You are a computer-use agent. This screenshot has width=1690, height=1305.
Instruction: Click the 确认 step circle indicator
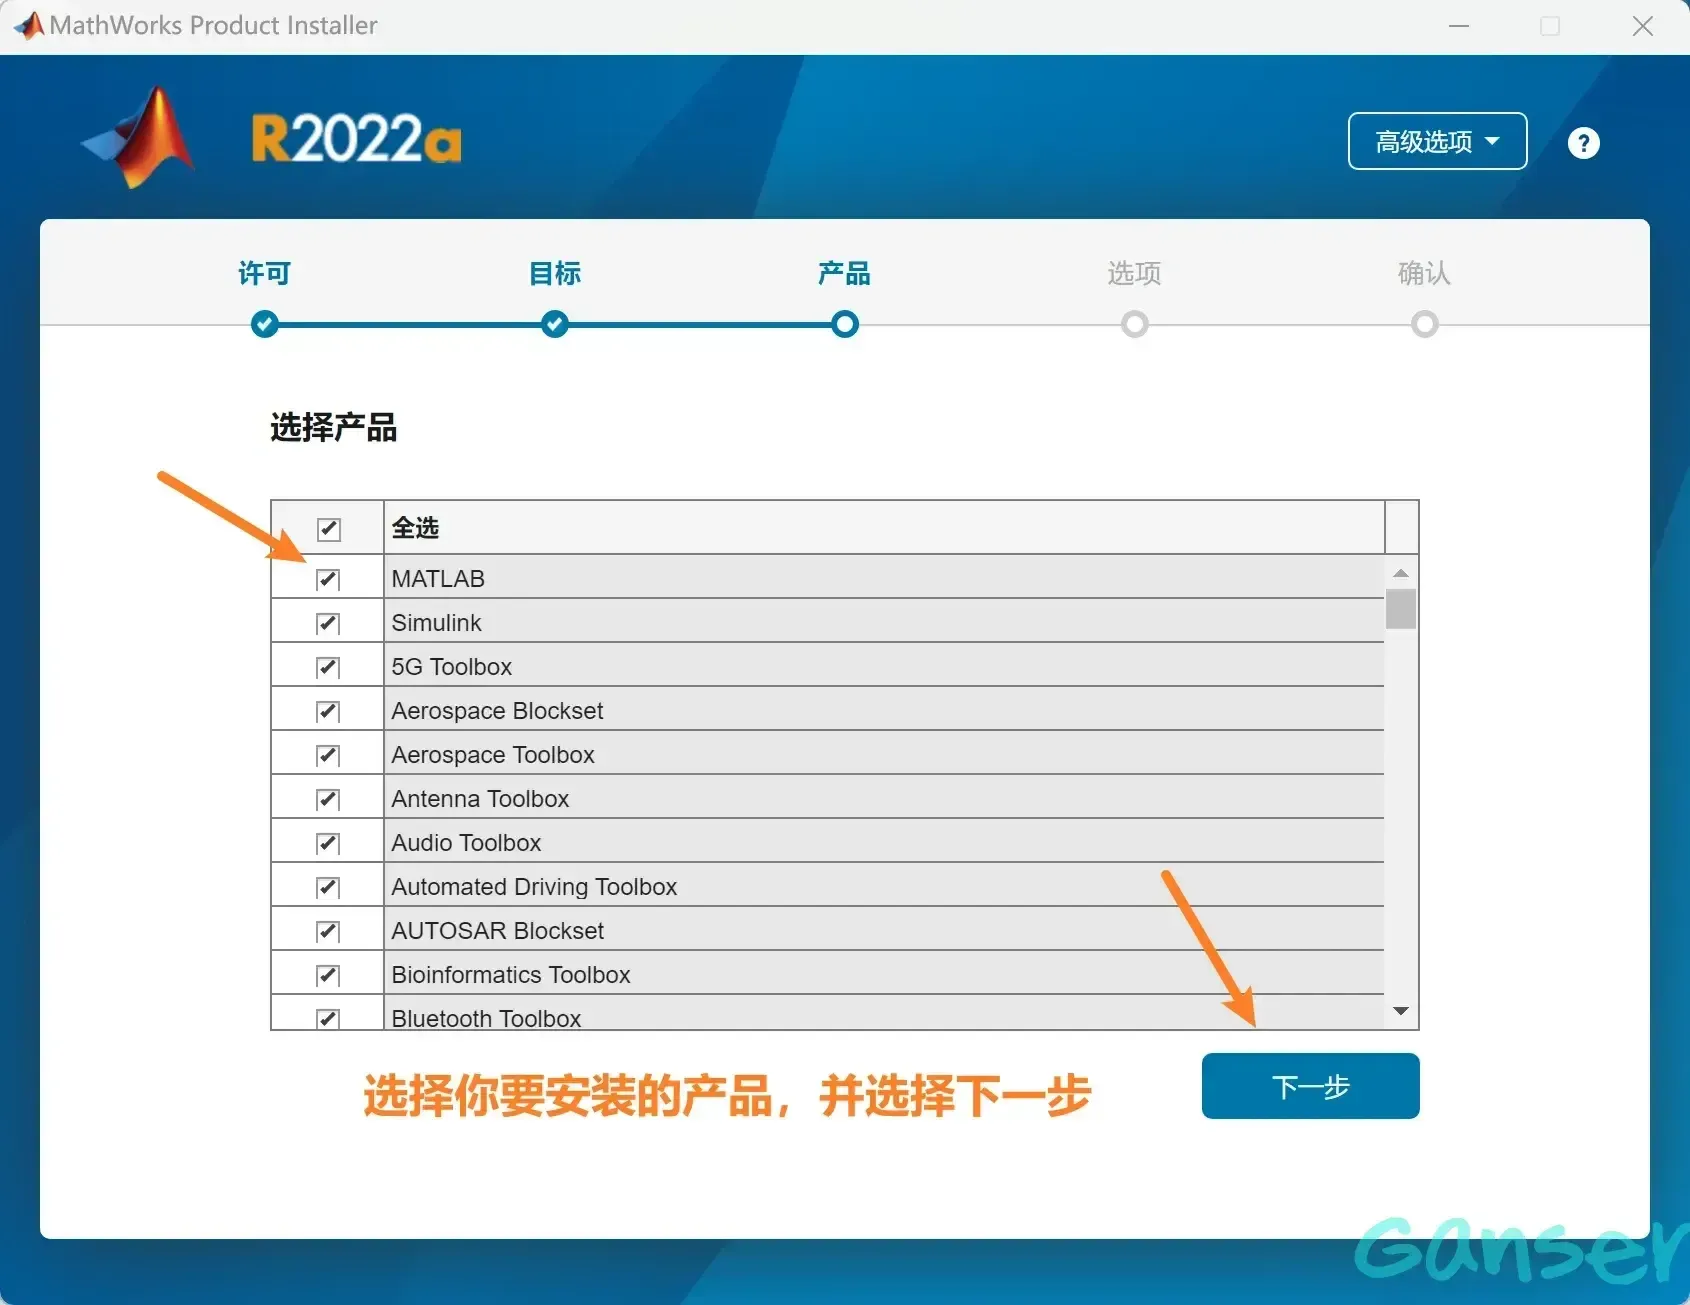tap(1424, 324)
